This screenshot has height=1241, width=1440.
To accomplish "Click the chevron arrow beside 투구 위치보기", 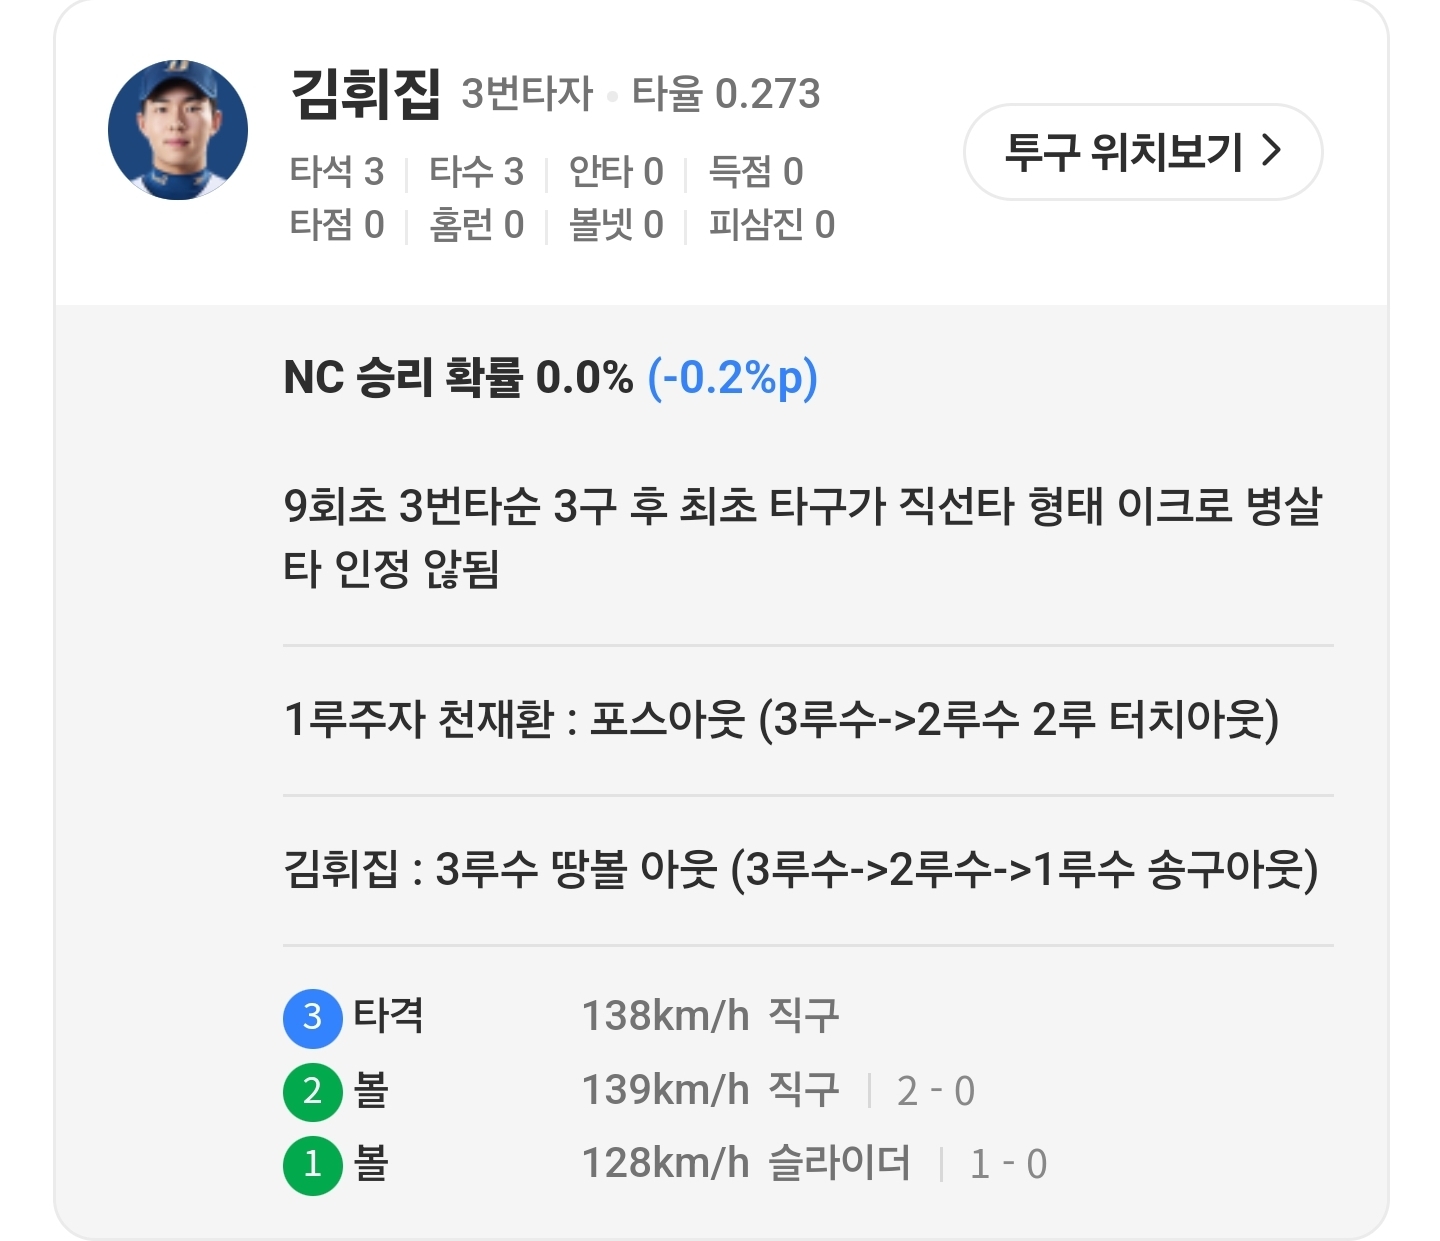I will click(x=1272, y=151).
